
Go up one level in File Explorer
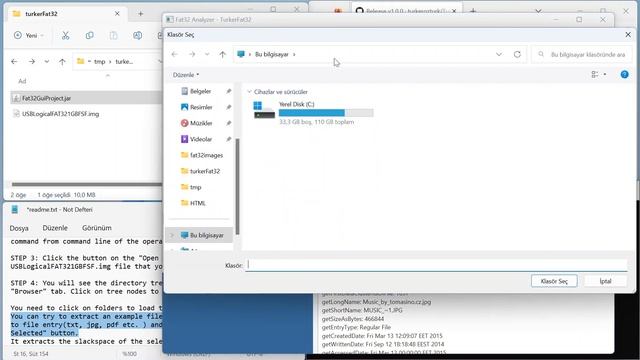pyautogui.click(x=62, y=62)
